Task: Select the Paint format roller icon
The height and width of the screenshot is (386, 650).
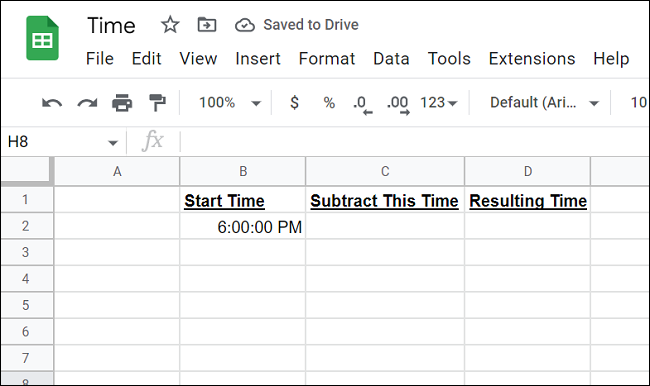Action: [x=157, y=103]
